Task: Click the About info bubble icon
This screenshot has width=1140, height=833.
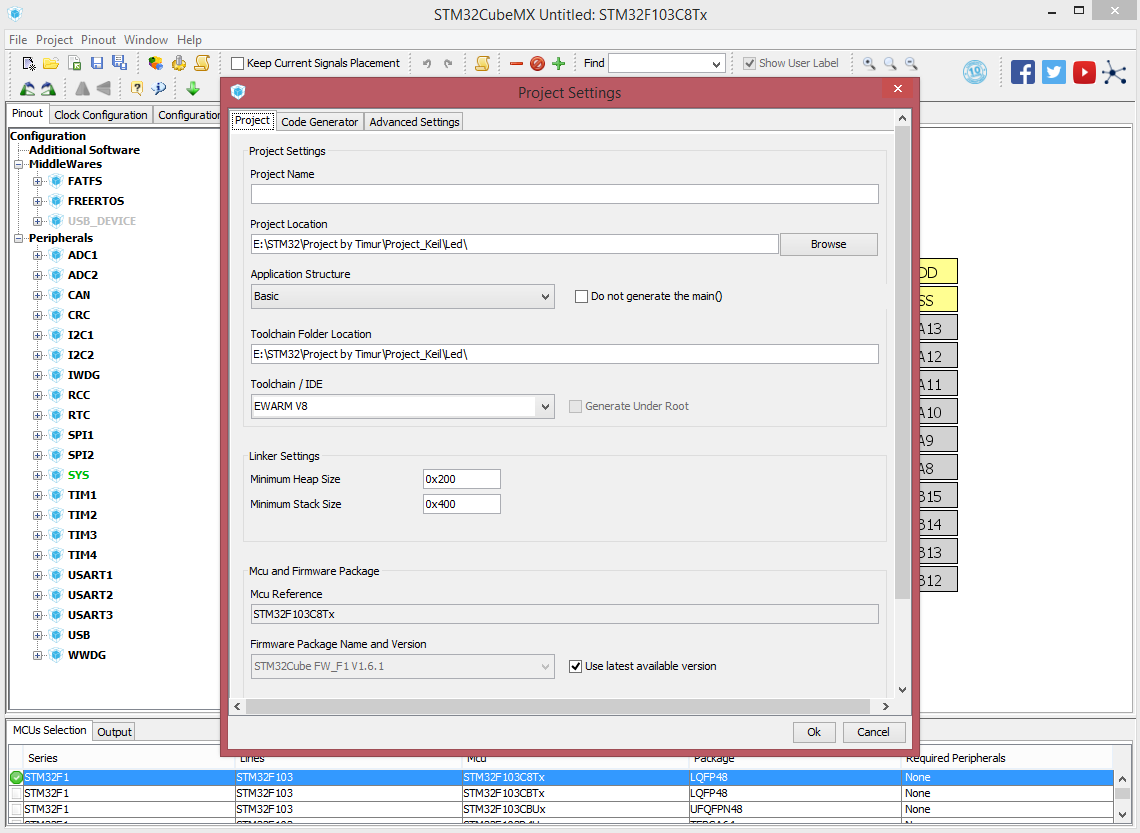Action: point(158,89)
